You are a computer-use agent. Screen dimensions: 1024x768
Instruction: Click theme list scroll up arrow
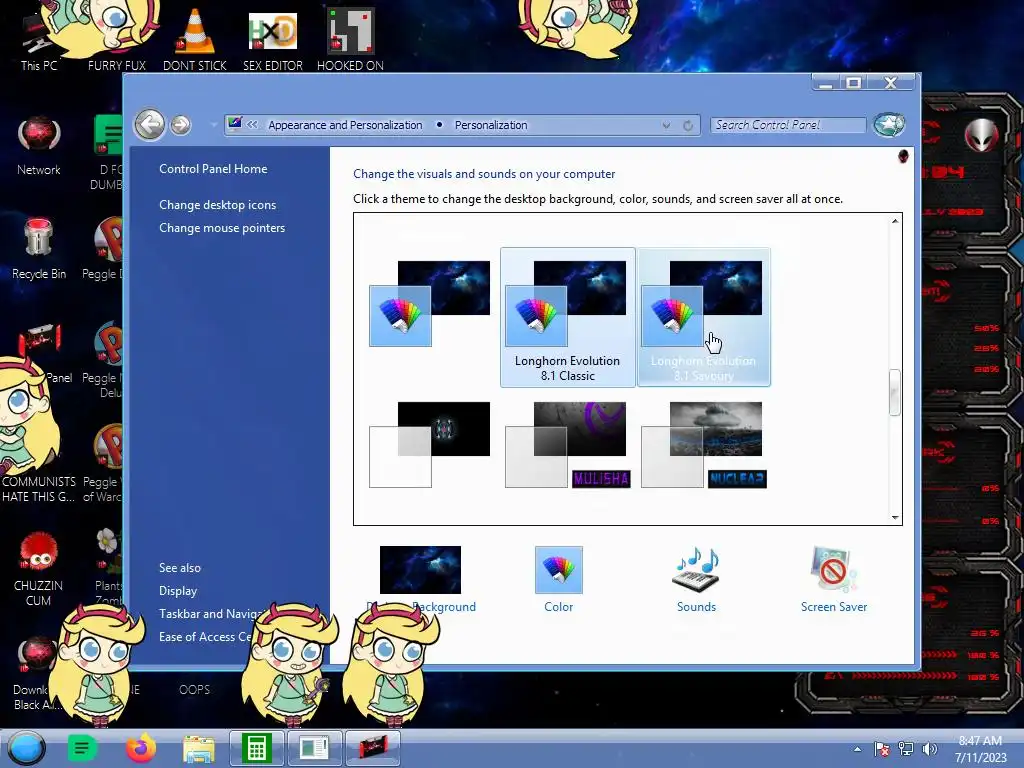895,221
